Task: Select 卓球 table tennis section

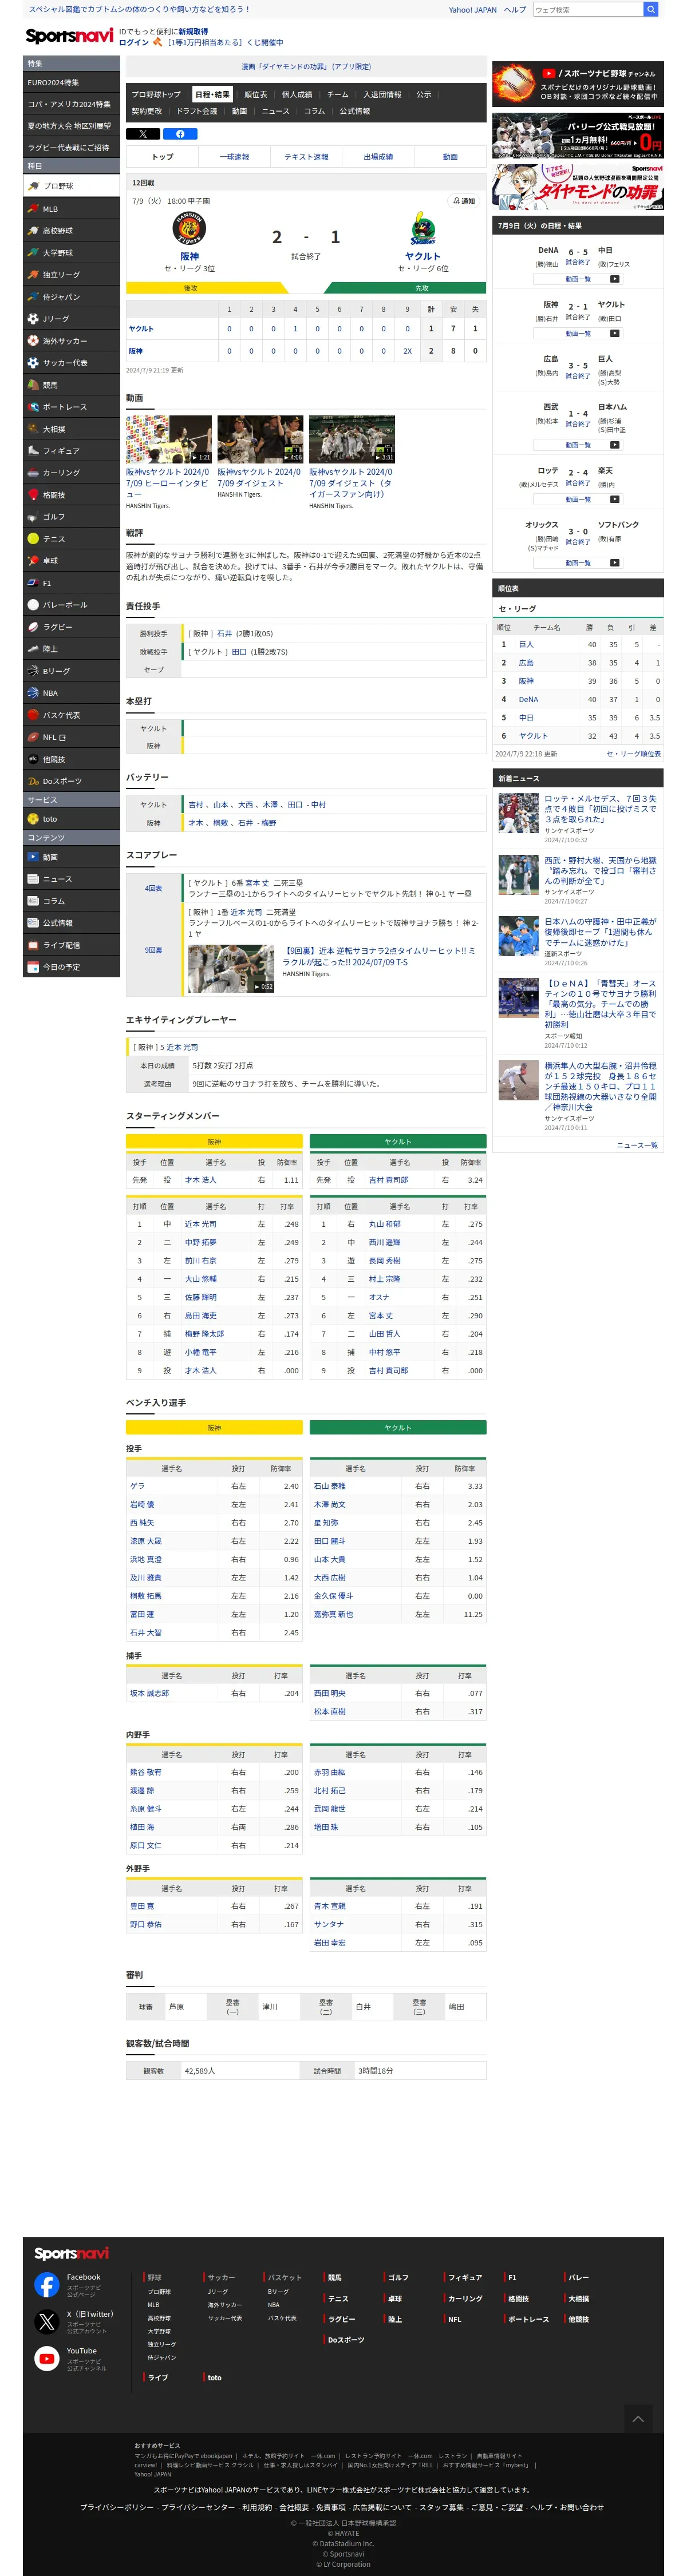Action: tap(71, 561)
